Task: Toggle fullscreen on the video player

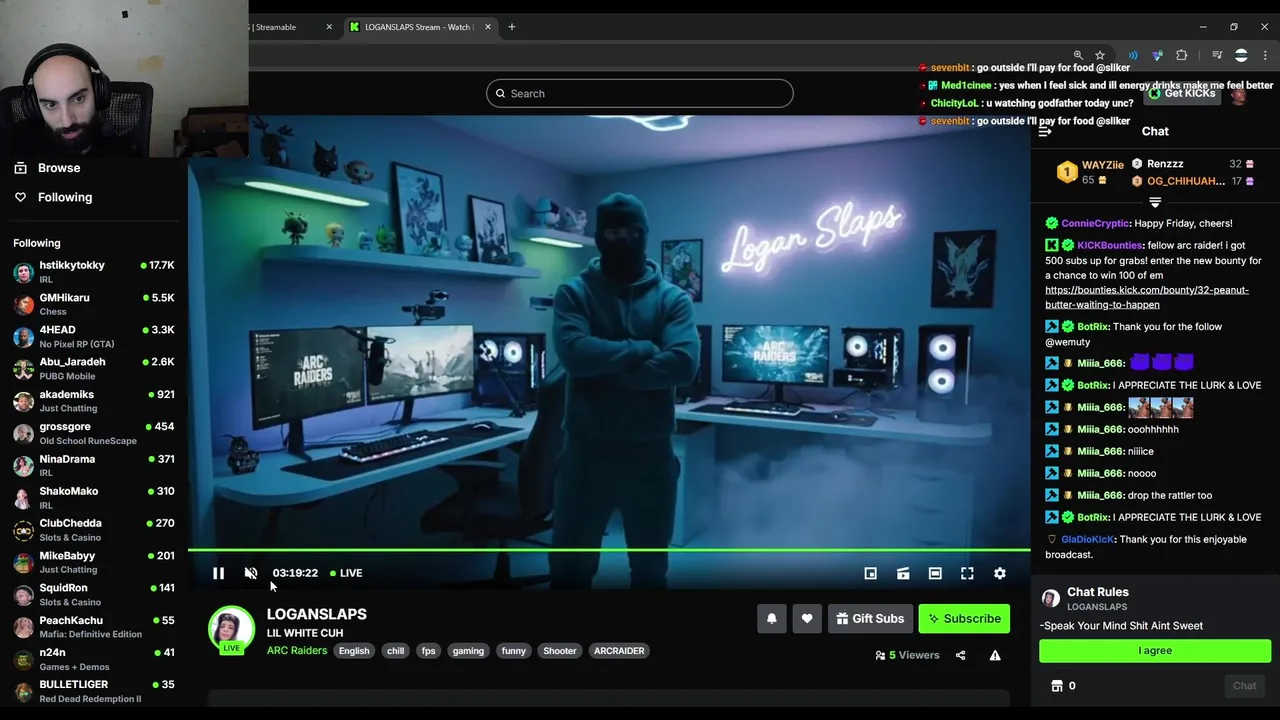Action: [x=967, y=573]
